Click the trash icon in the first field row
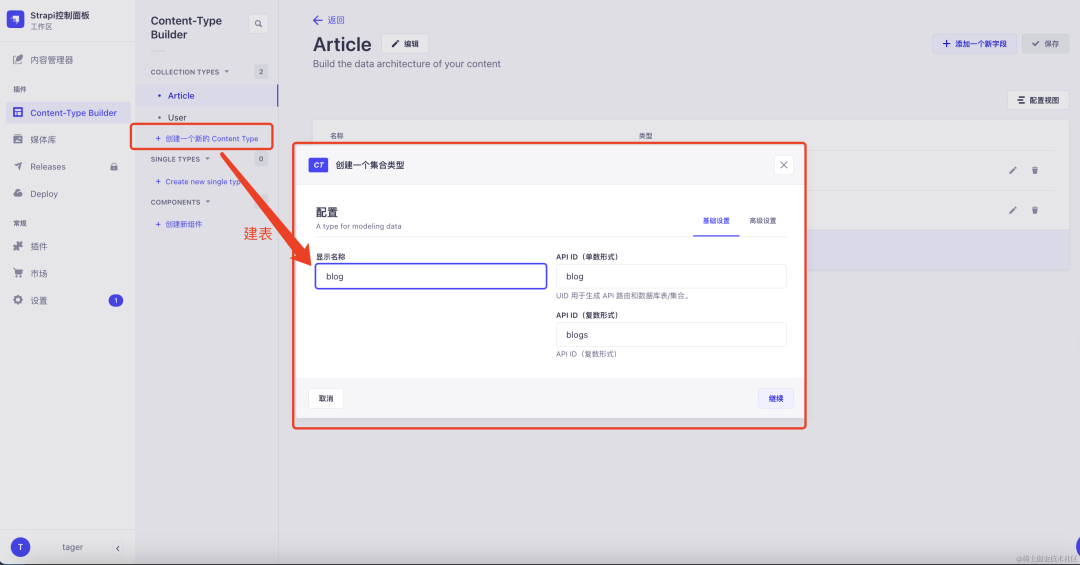 click(1035, 170)
